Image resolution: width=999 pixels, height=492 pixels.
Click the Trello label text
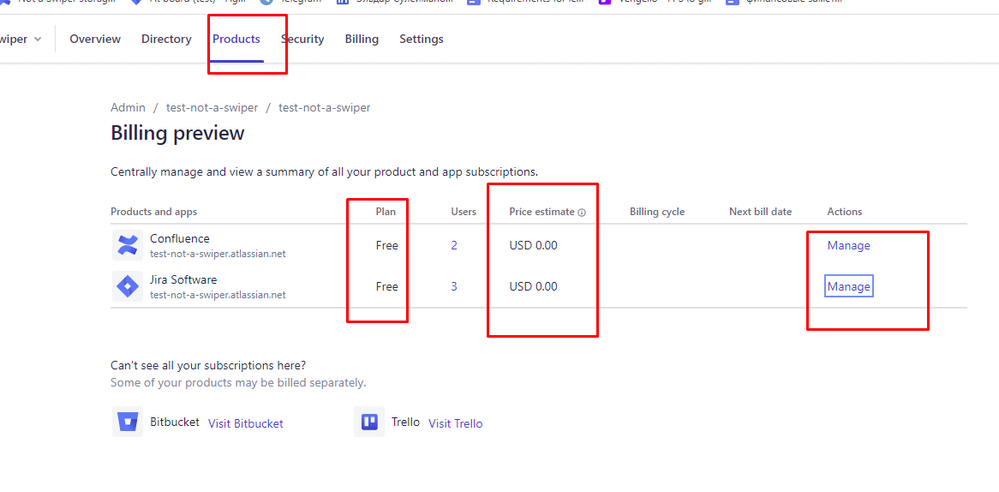[406, 422]
